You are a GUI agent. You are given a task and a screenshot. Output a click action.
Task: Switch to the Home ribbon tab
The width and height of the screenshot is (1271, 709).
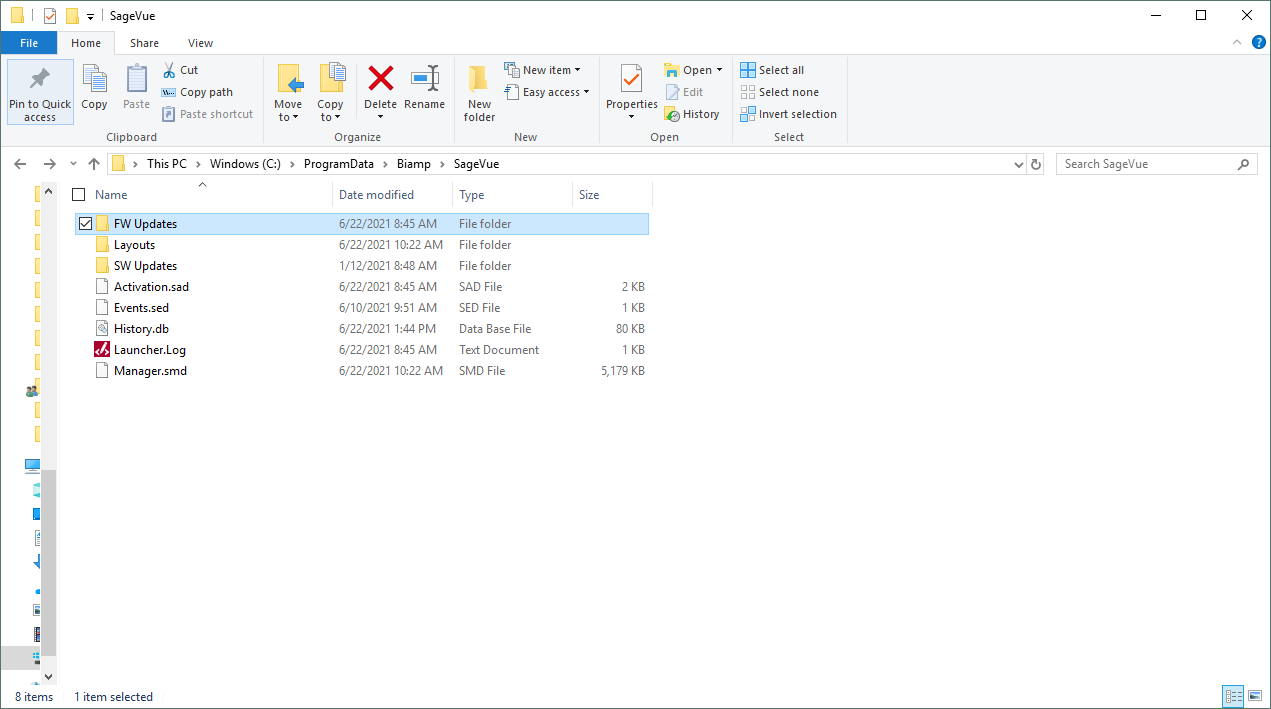[86, 43]
